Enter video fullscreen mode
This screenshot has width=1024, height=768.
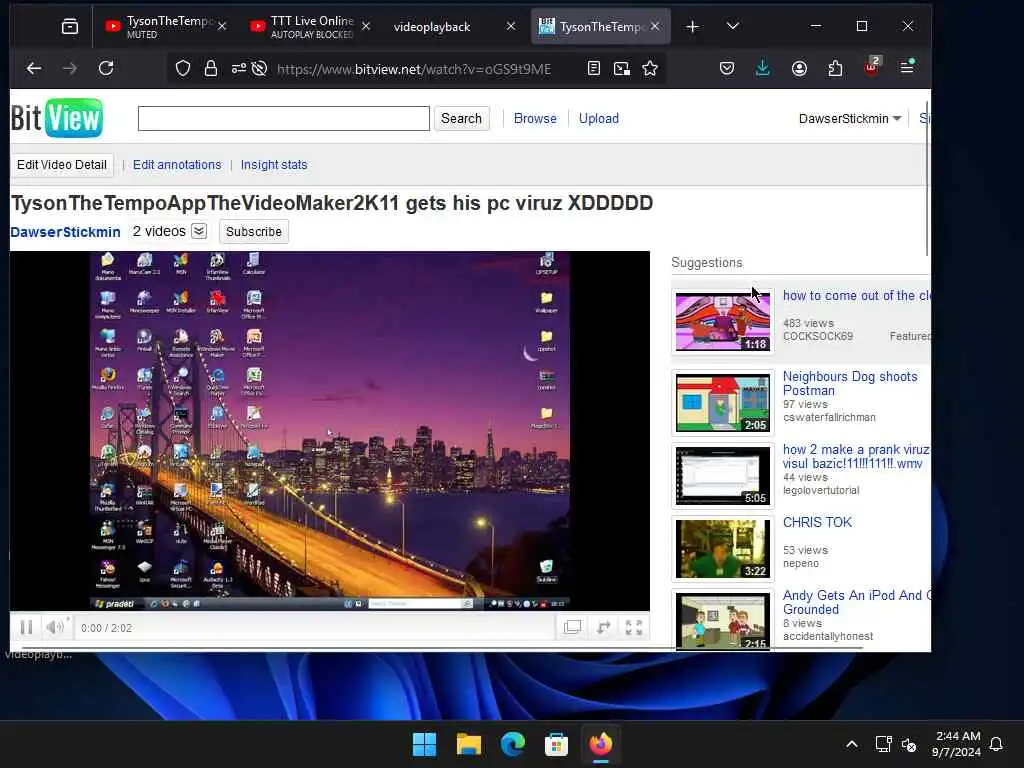tap(633, 628)
